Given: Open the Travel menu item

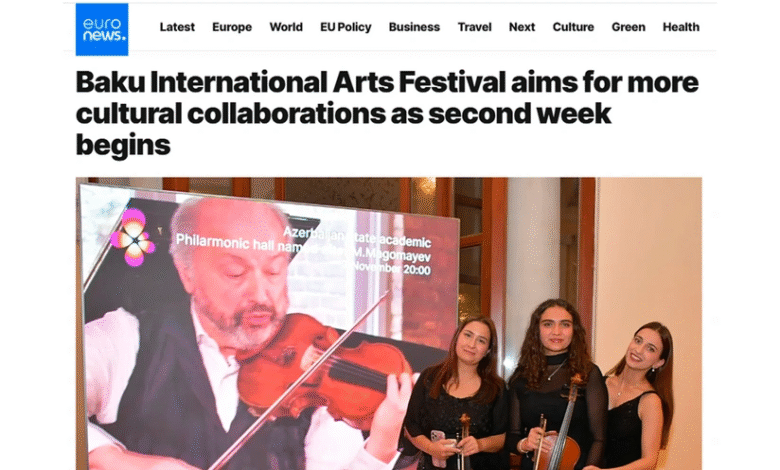Looking at the screenshot, I should 475,27.
